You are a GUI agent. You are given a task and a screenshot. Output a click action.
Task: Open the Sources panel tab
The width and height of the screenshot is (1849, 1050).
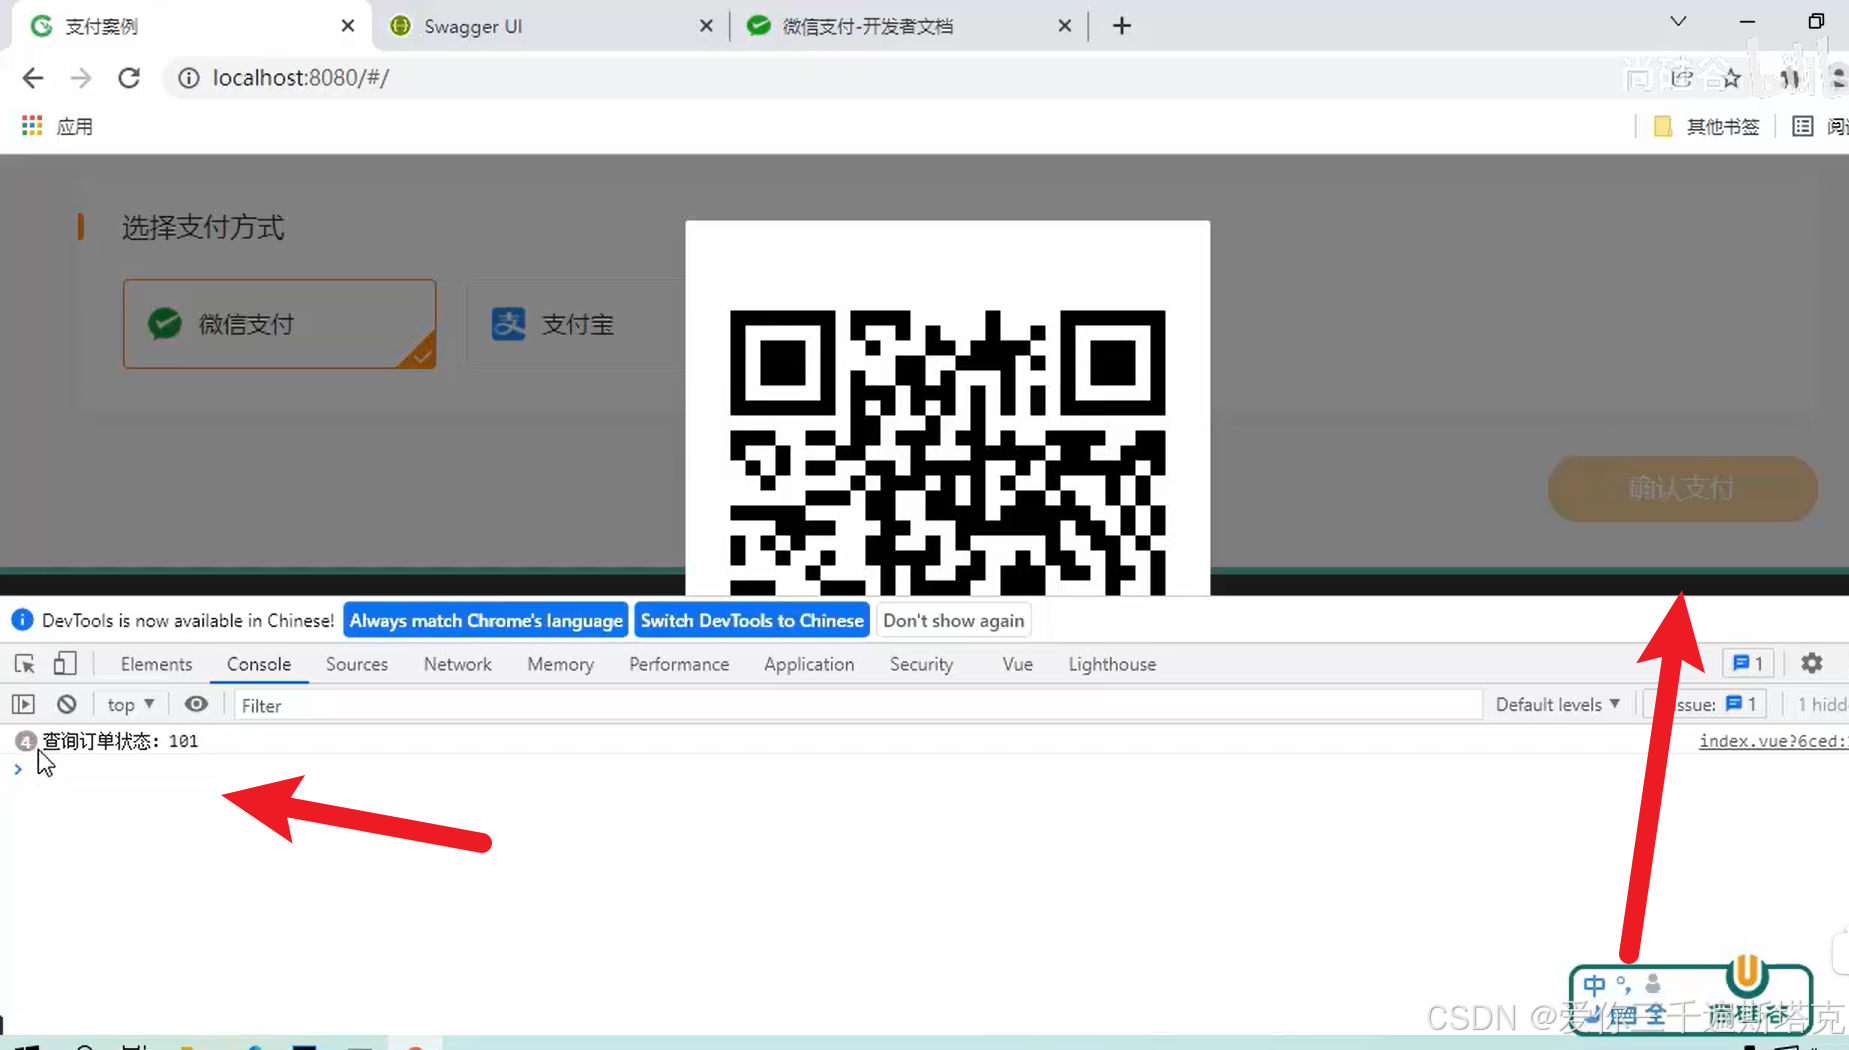pos(357,664)
